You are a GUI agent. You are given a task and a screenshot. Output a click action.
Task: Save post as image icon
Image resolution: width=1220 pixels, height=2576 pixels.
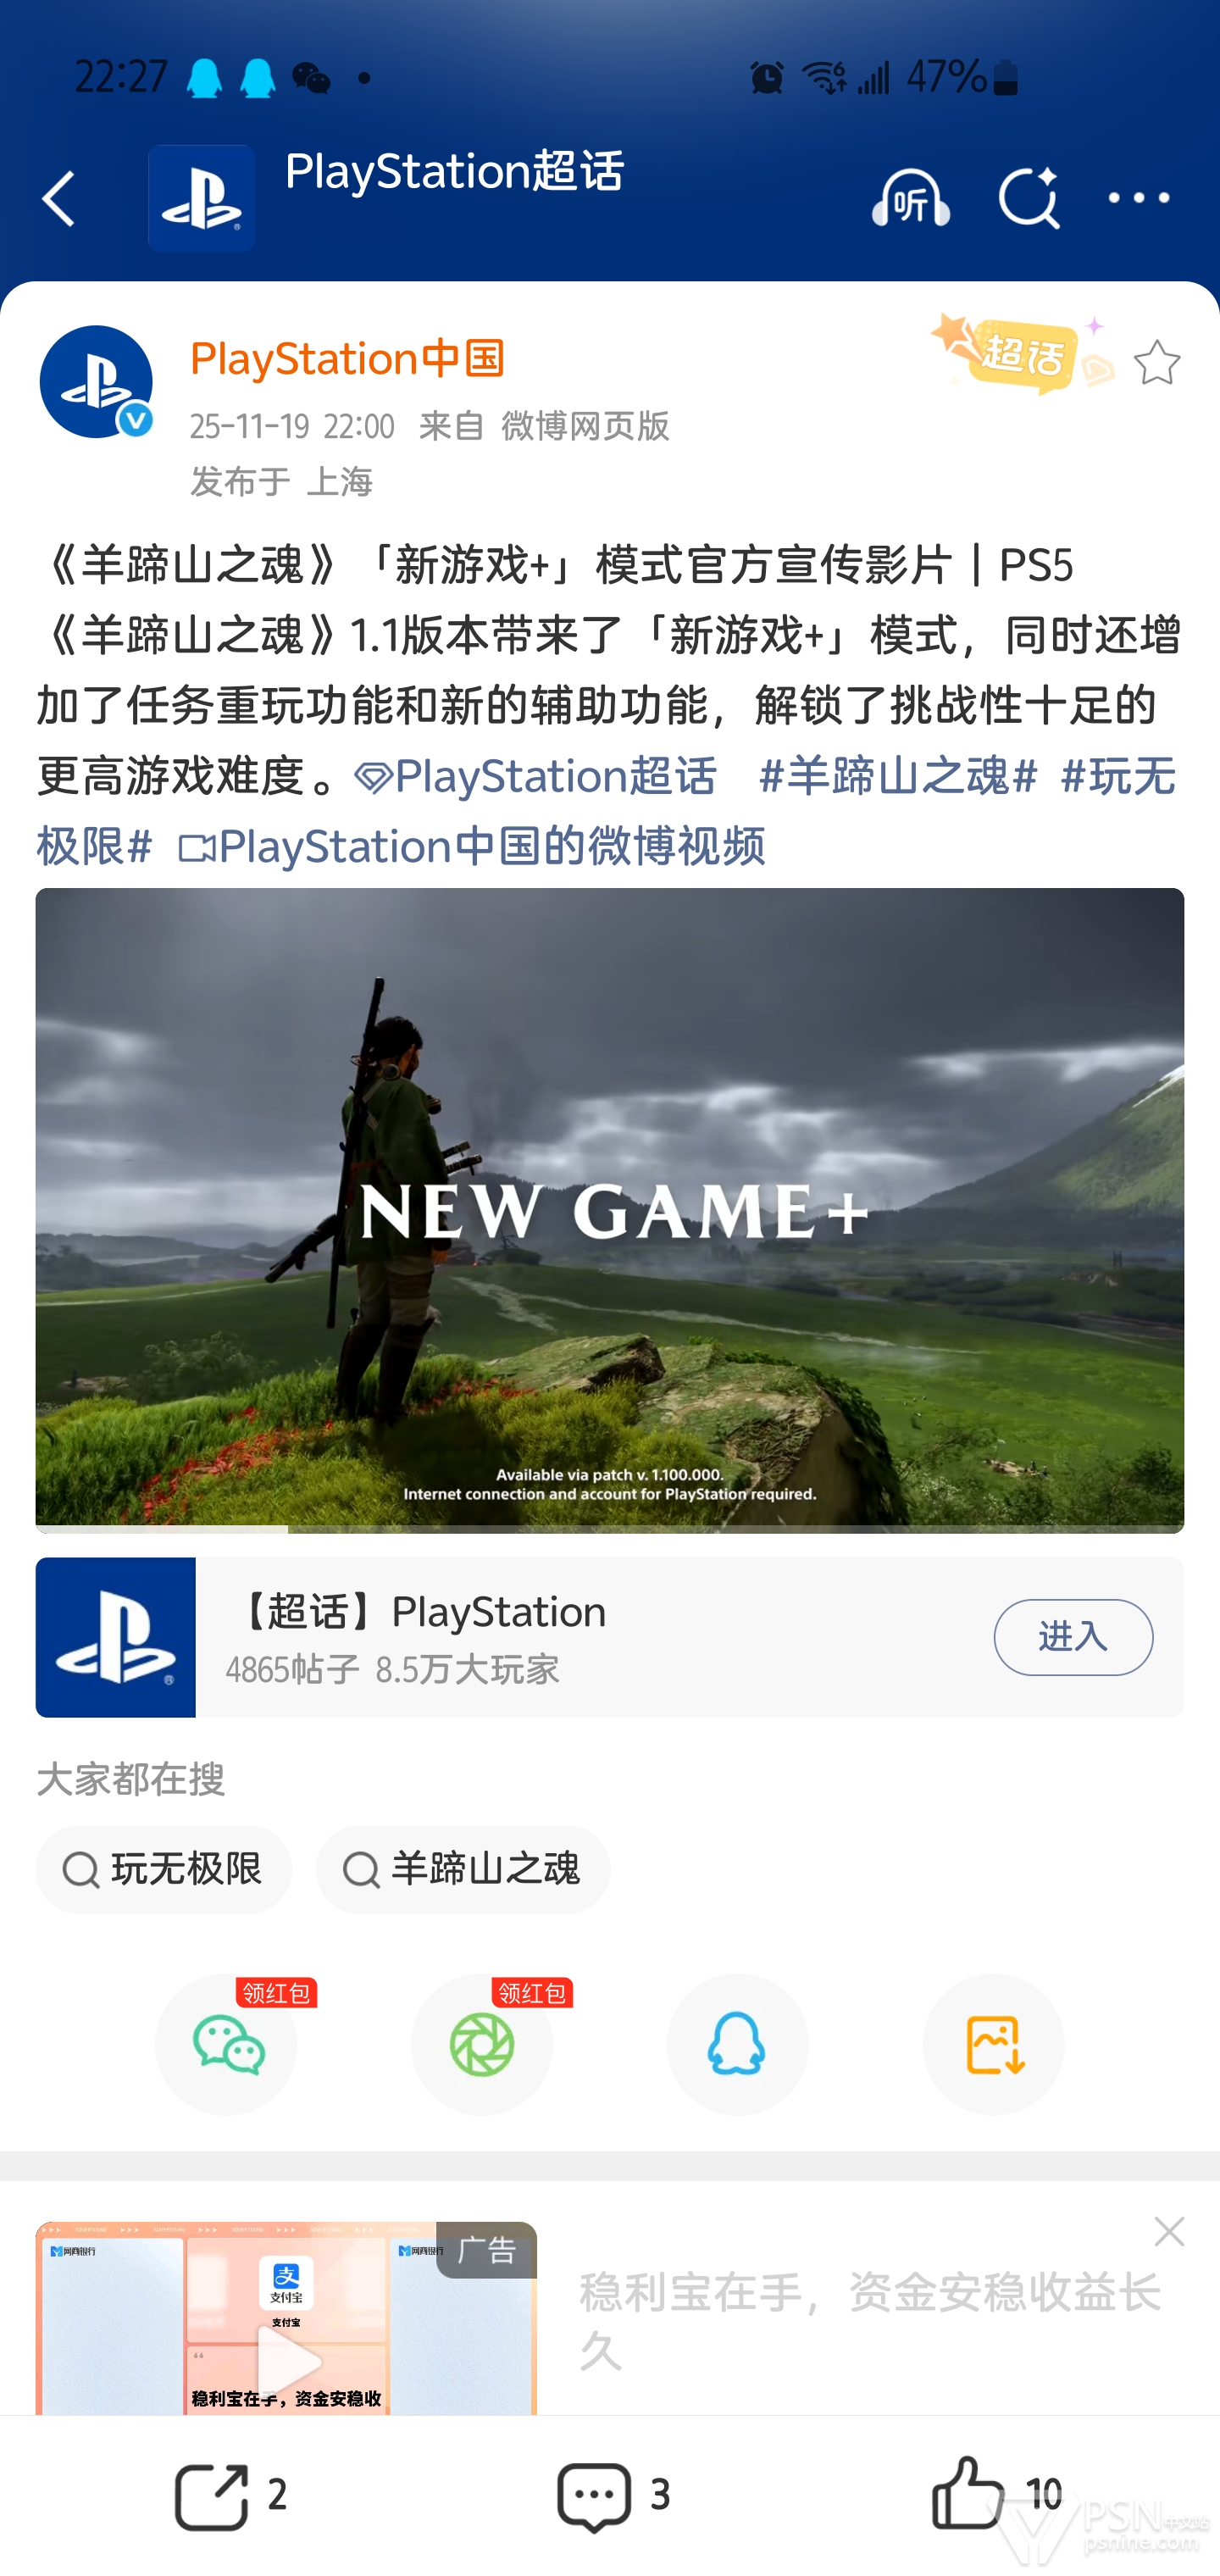[x=993, y=2043]
